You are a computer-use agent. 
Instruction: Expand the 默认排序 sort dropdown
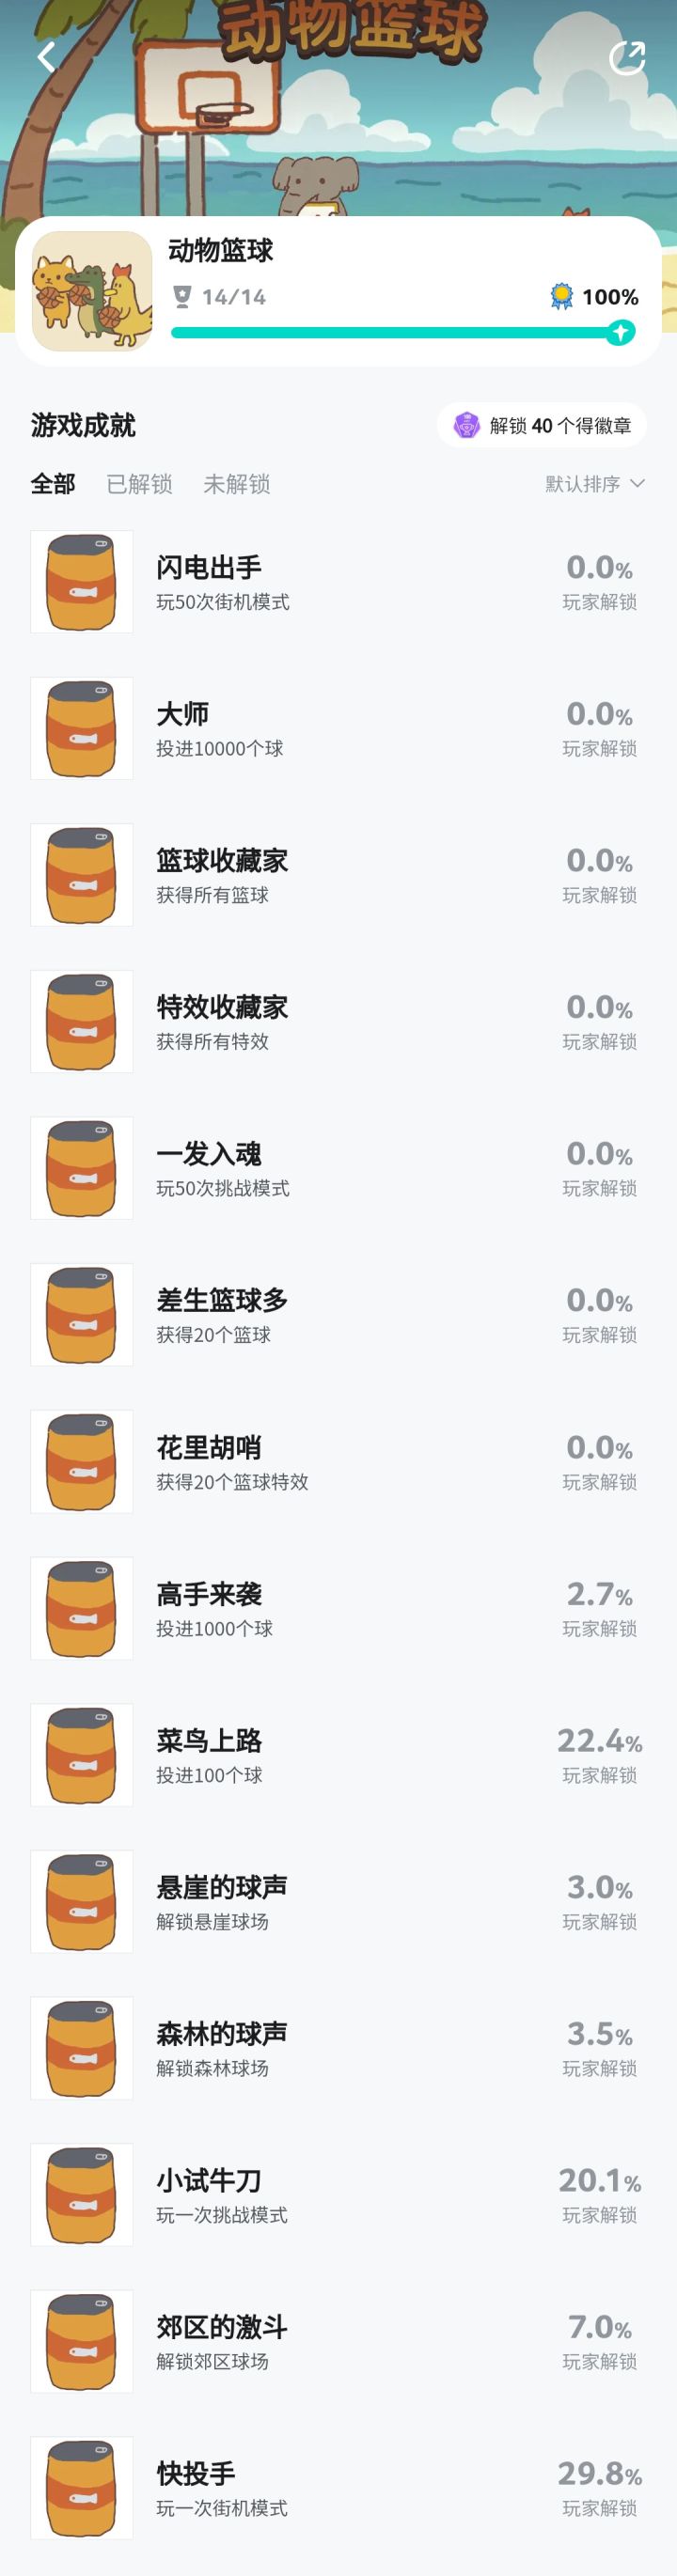[594, 484]
